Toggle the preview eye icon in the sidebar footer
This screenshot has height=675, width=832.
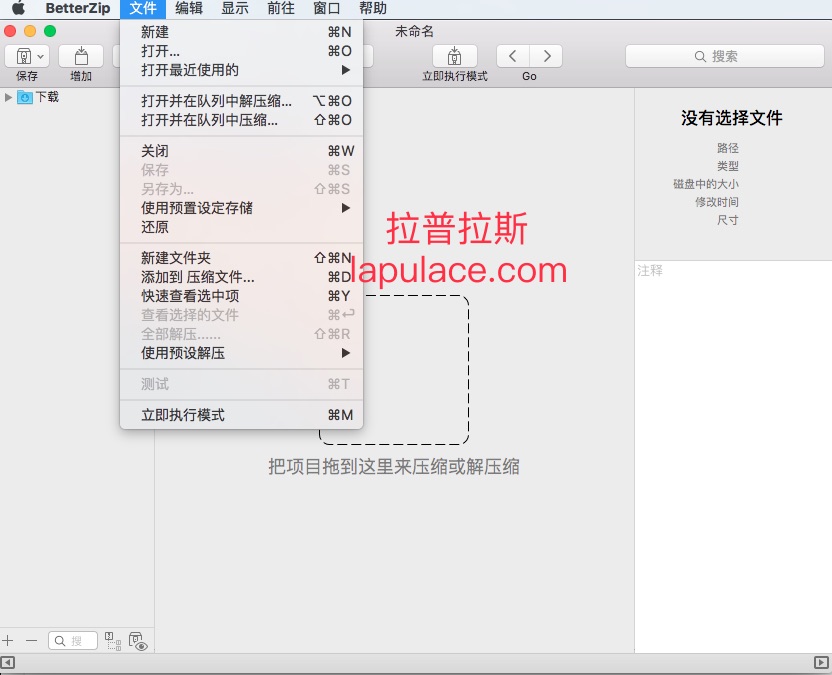(x=138, y=641)
